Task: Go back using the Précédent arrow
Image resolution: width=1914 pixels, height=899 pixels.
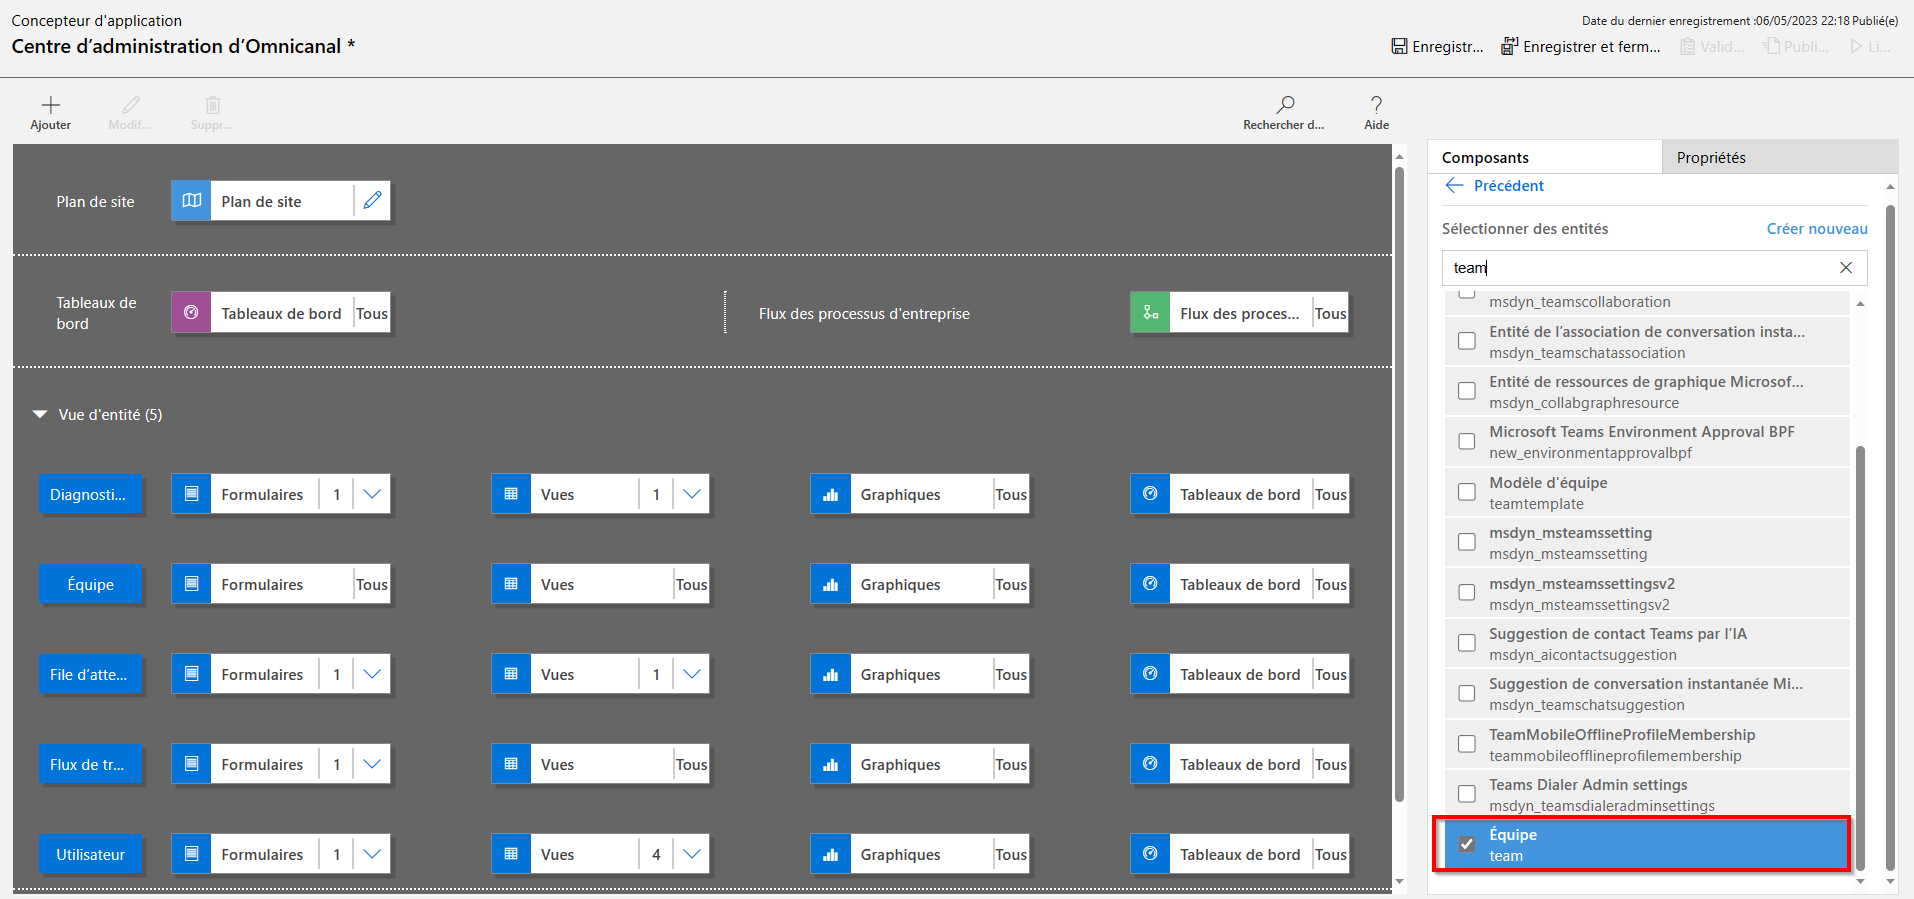Action: pyautogui.click(x=1455, y=186)
